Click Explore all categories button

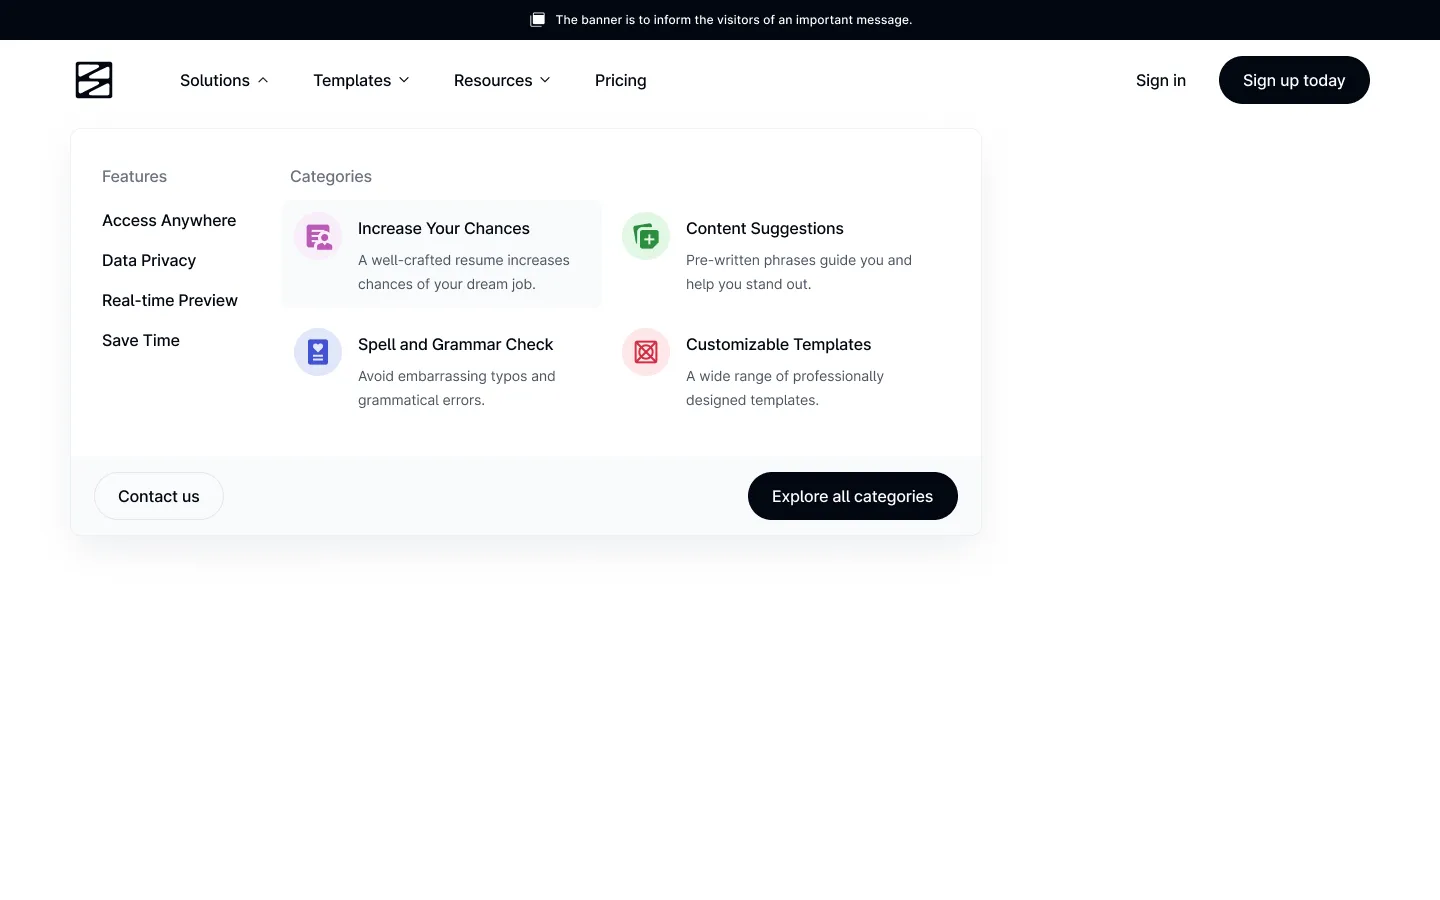click(853, 496)
